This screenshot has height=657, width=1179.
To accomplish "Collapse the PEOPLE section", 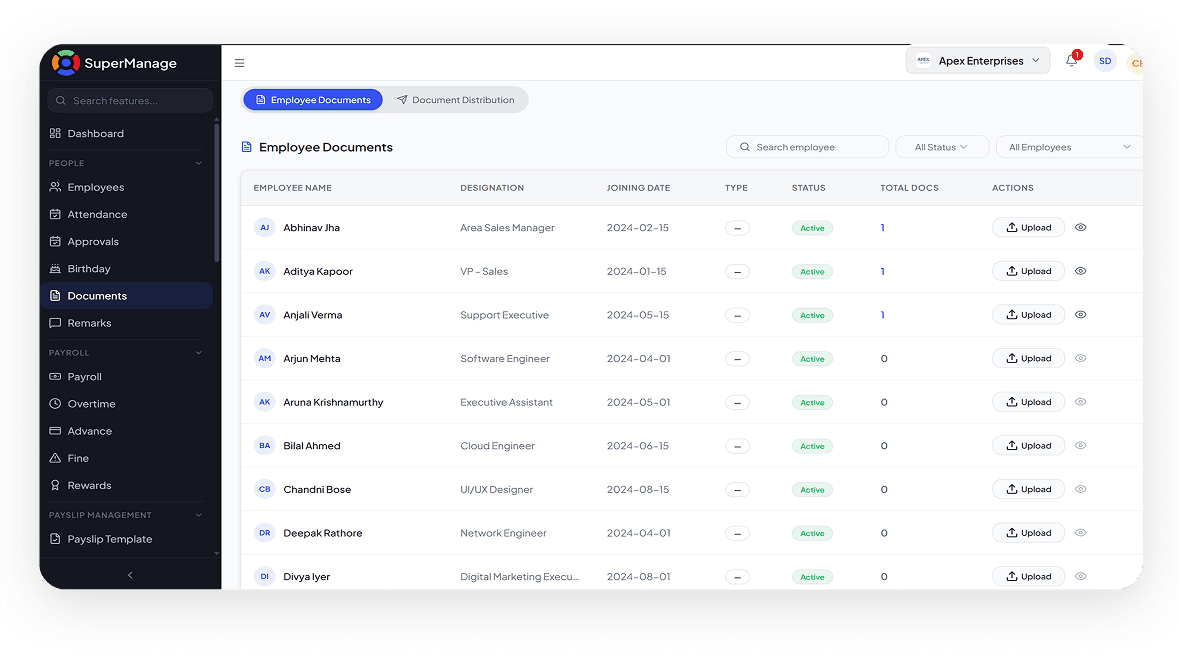I will pyautogui.click(x=199, y=163).
